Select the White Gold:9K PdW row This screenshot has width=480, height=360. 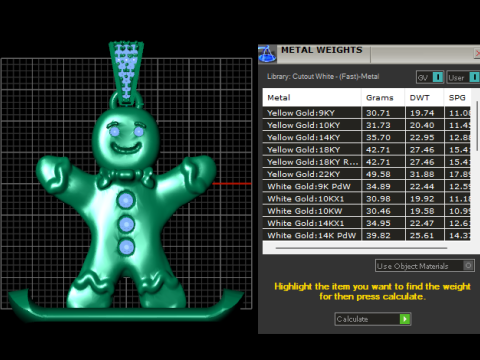pos(367,186)
